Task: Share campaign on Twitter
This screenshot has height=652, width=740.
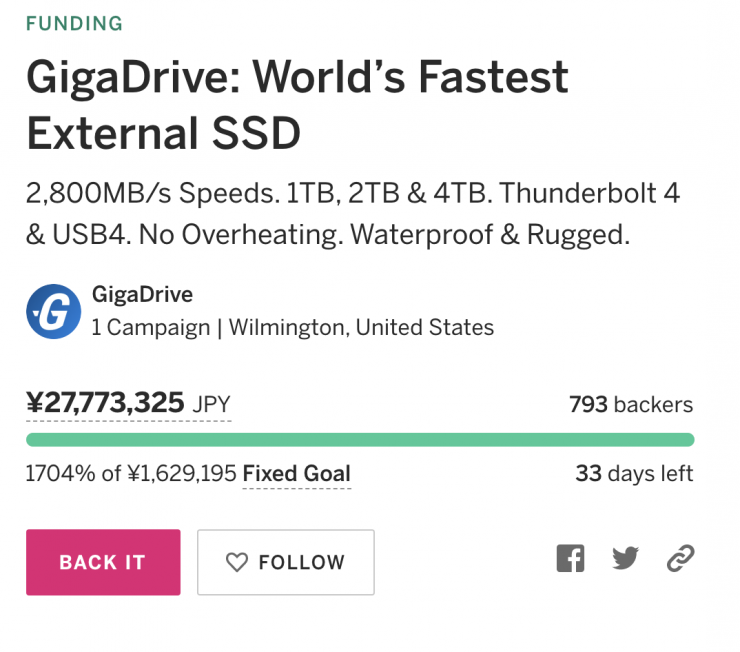Action: [x=625, y=558]
